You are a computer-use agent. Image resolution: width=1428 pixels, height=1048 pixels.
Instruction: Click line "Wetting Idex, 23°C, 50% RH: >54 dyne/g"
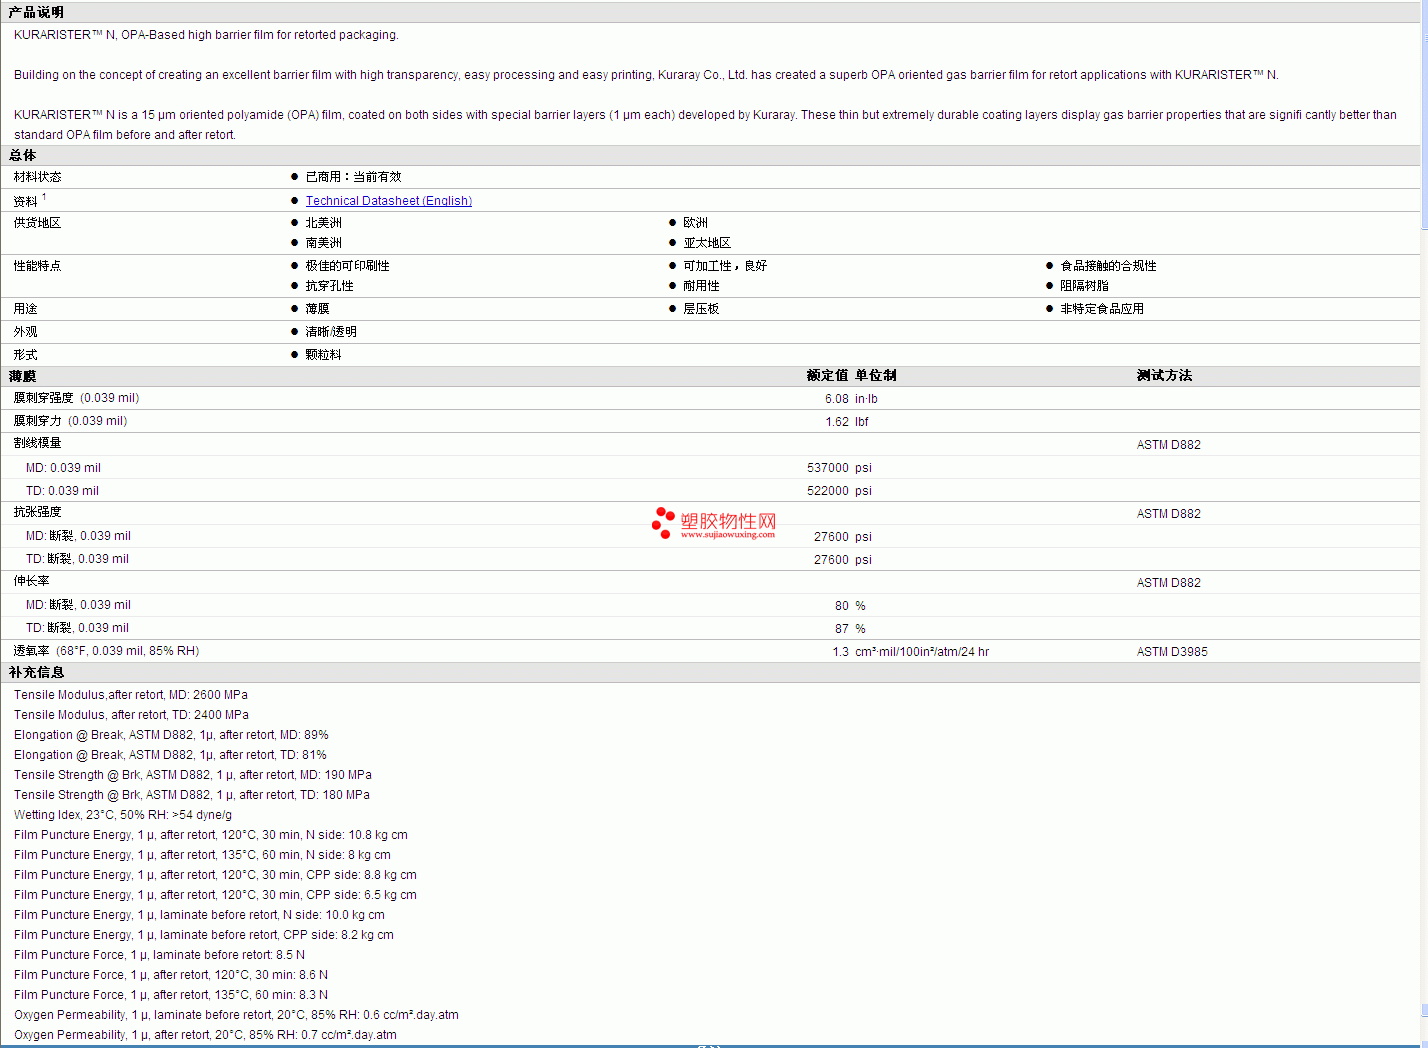click(x=123, y=815)
